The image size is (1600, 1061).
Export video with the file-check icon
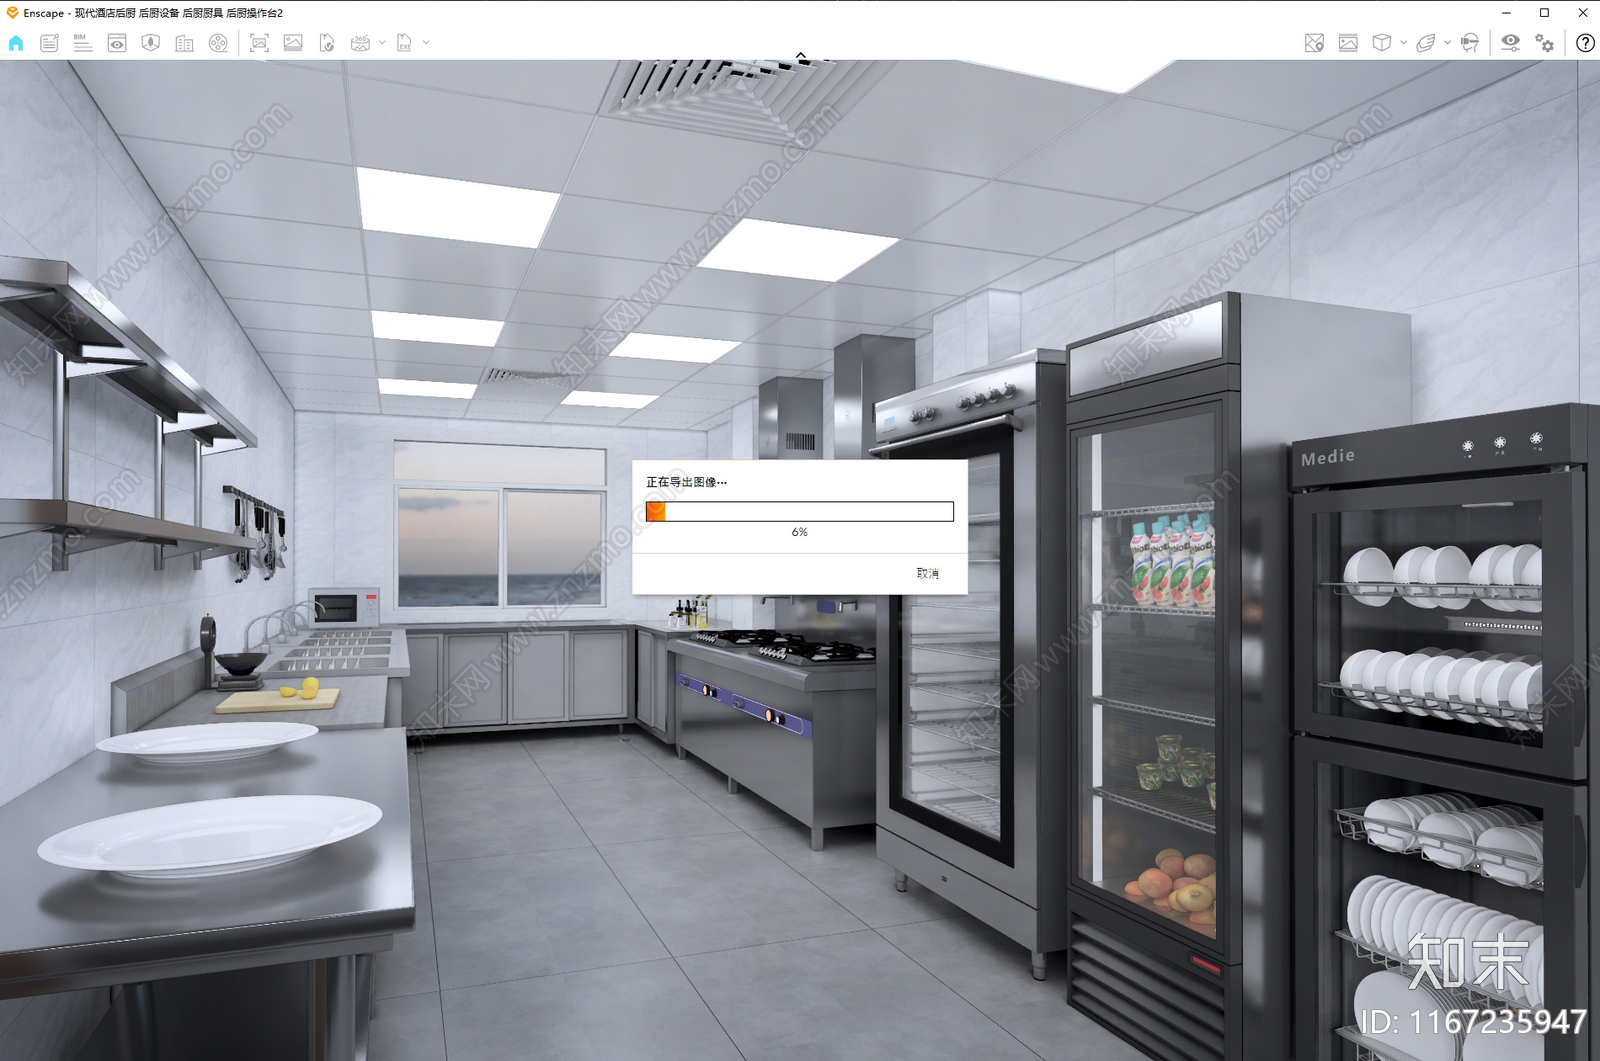327,43
